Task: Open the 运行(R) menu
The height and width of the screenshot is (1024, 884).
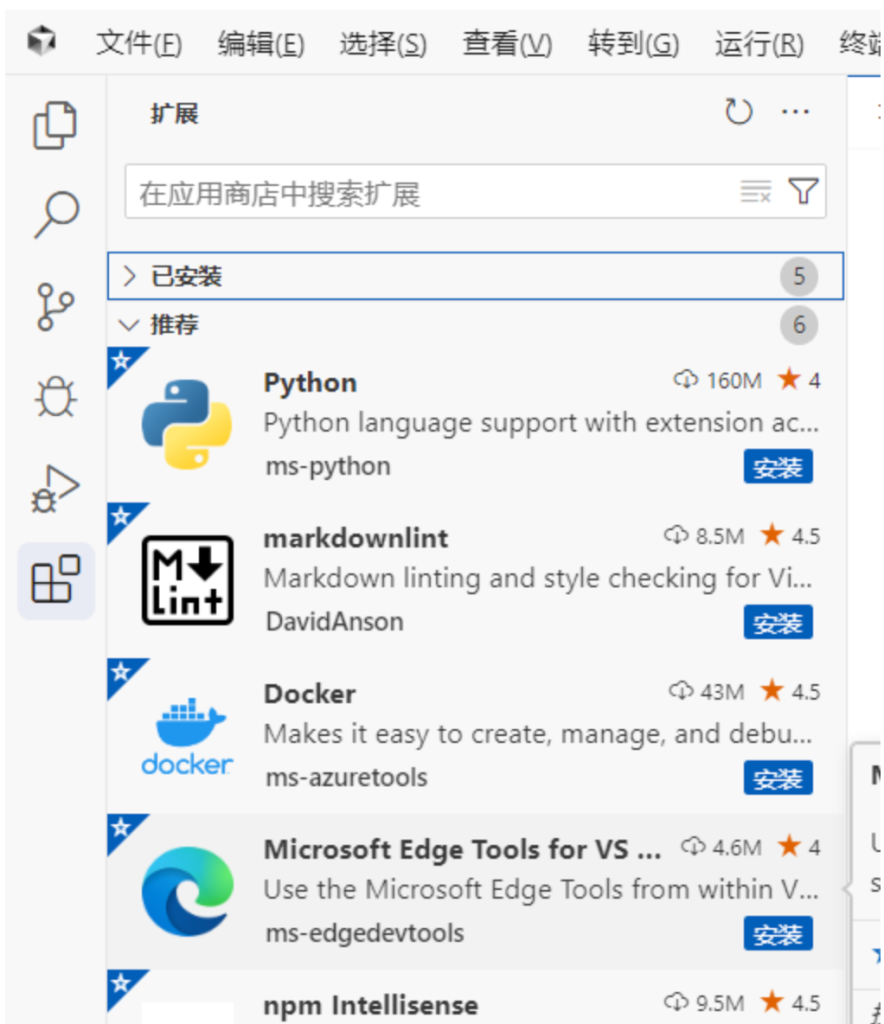Action: click(759, 44)
